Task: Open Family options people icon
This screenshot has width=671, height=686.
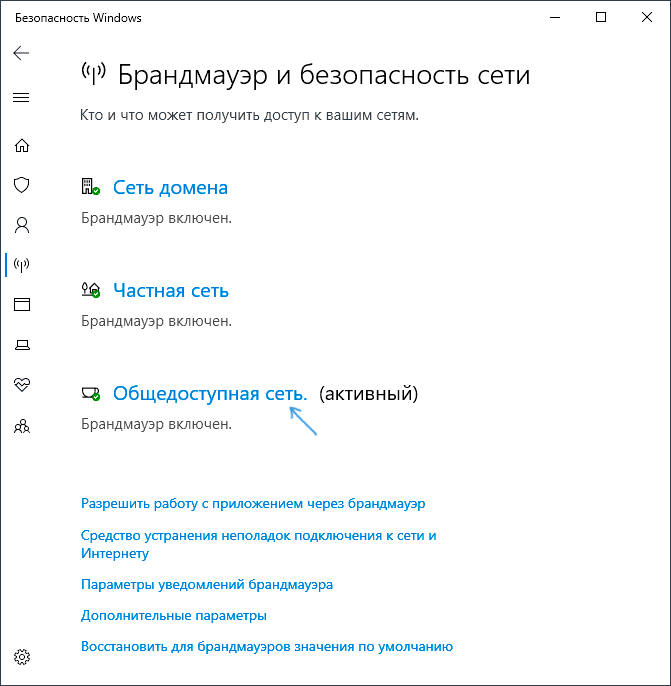Action: coord(22,426)
